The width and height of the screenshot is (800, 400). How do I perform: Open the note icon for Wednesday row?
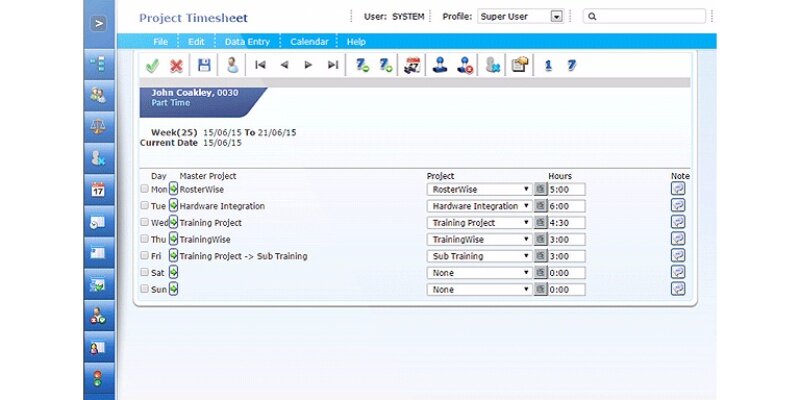tap(678, 222)
